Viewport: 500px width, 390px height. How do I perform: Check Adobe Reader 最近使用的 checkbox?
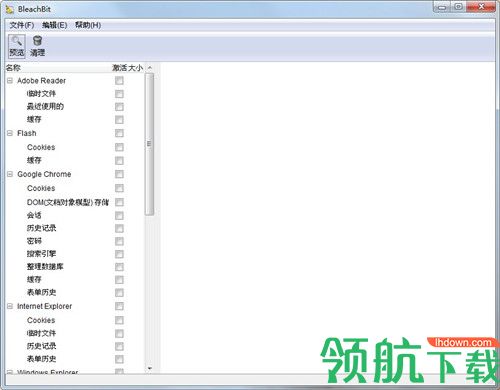pos(119,107)
